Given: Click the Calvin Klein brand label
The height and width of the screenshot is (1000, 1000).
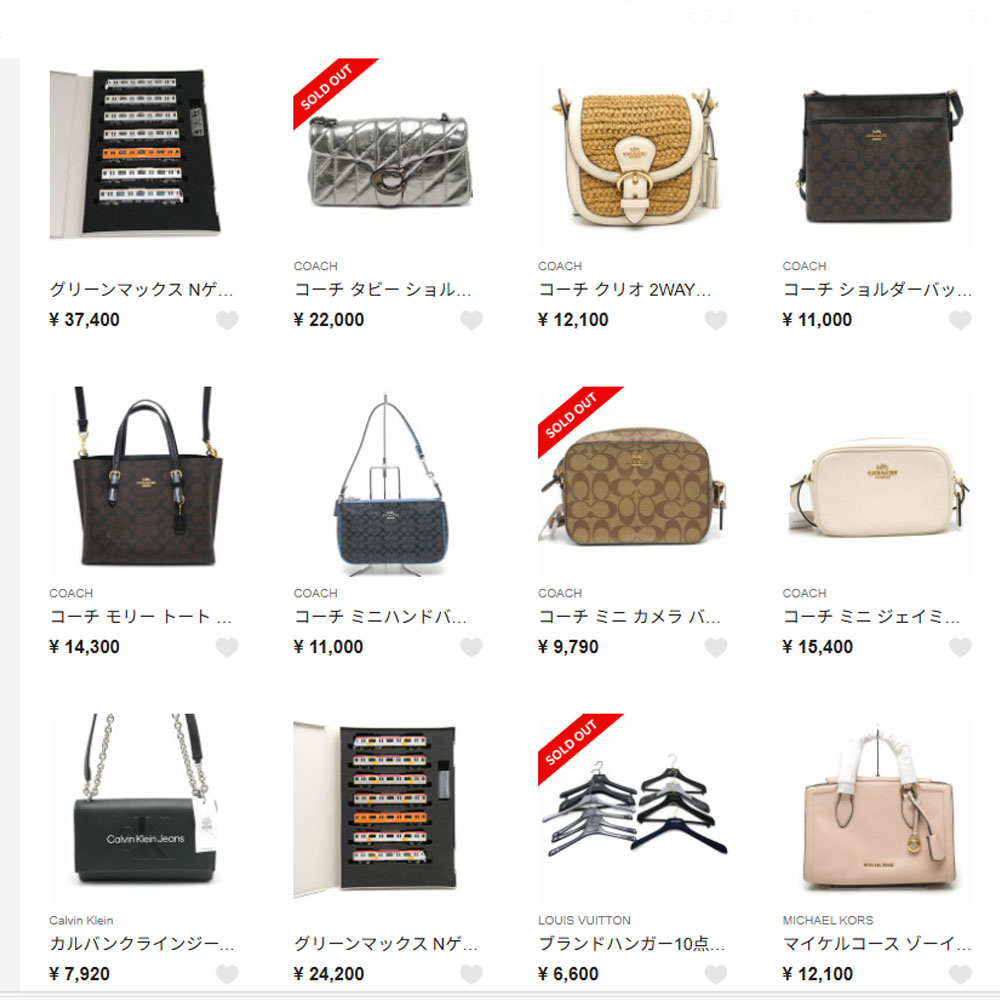Looking at the screenshot, I should coord(81,920).
